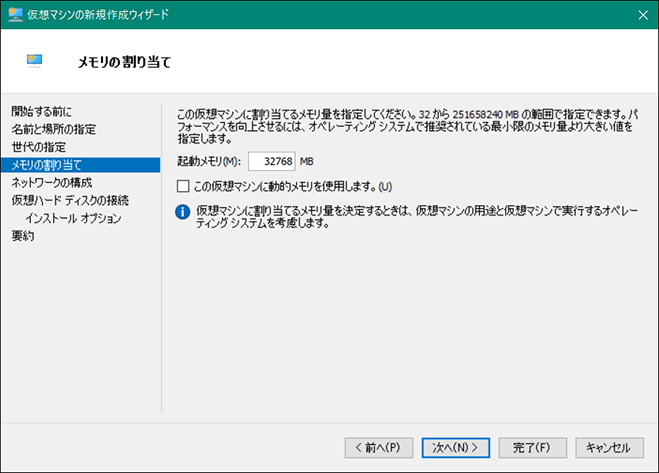Go to the インストール オプション step
The width and height of the screenshot is (659, 473).
coord(73,218)
